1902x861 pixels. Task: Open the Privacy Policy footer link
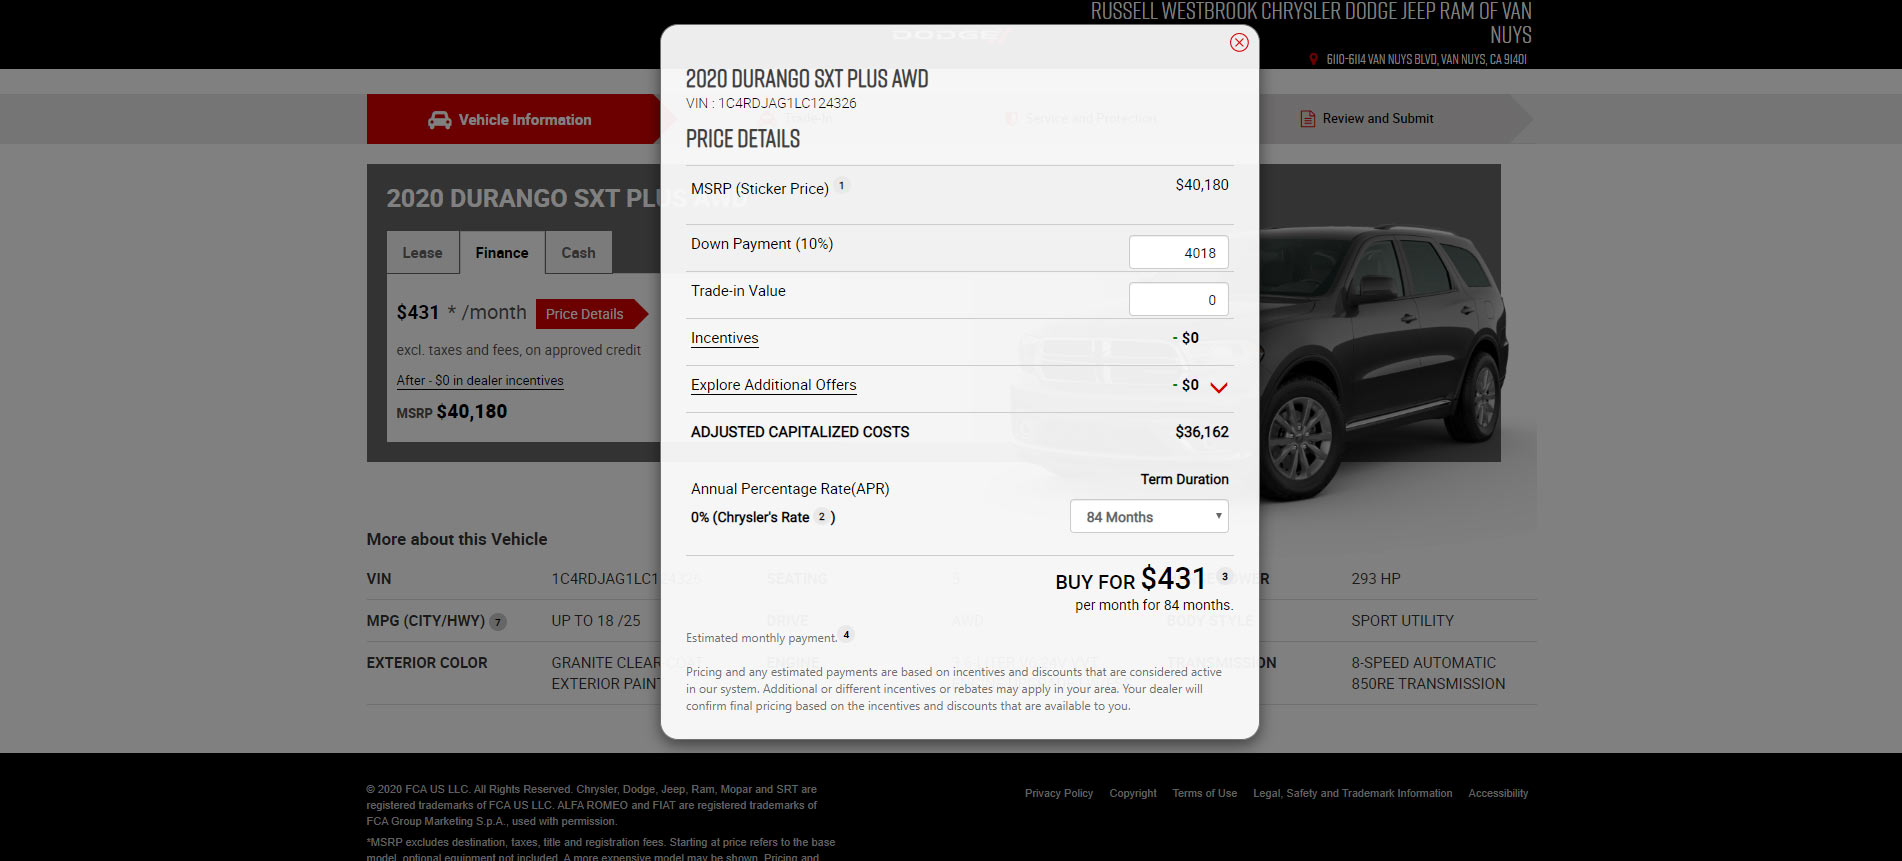(x=1058, y=793)
